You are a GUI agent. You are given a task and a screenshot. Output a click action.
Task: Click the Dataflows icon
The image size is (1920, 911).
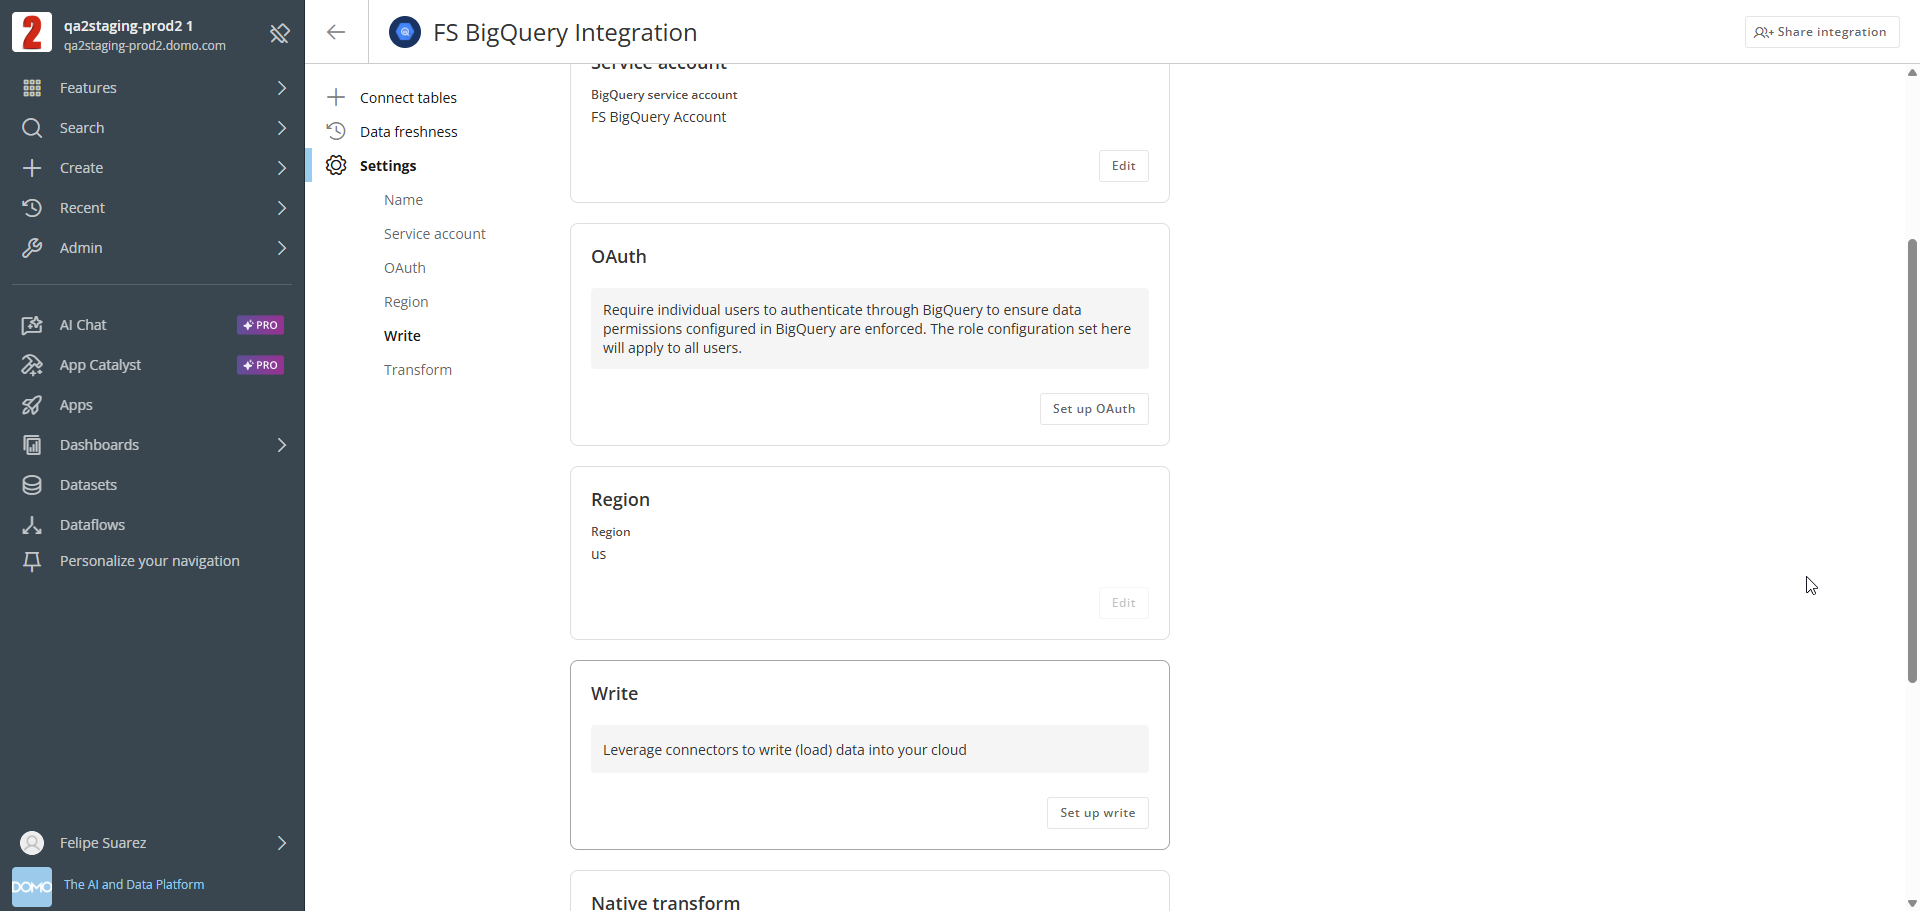coord(32,525)
